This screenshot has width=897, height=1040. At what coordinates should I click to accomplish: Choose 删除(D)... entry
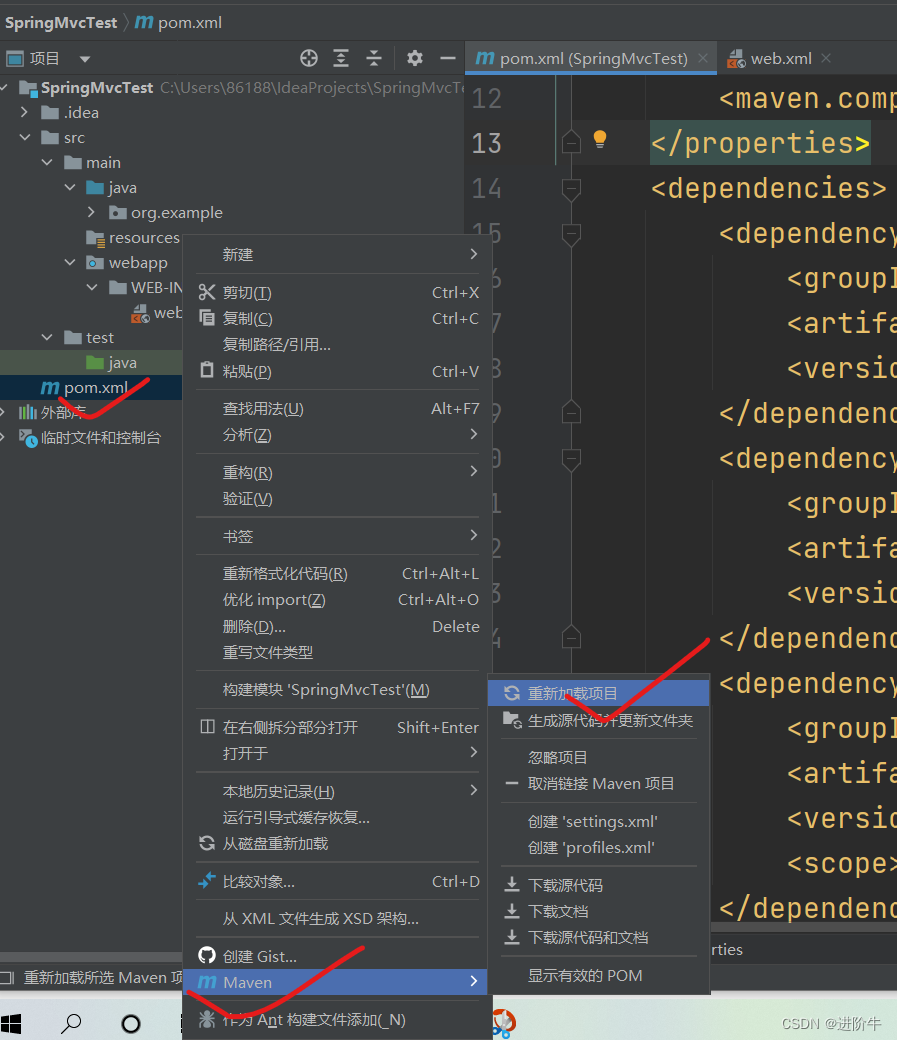pyautogui.click(x=338, y=627)
